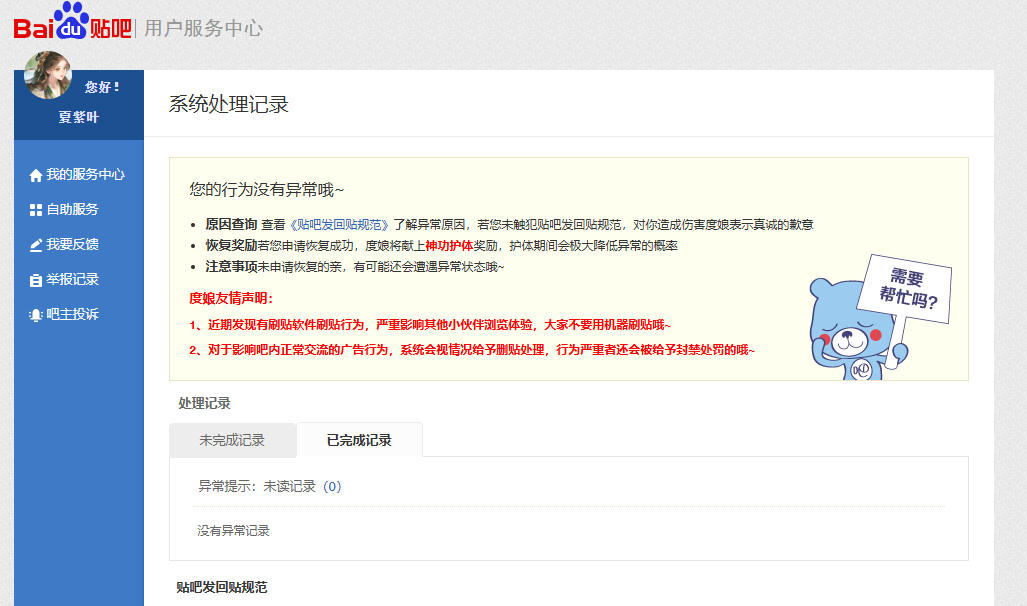Click the clipboard icon beside 举报记录
The width and height of the screenshot is (1027, 606).
(36, 280)
